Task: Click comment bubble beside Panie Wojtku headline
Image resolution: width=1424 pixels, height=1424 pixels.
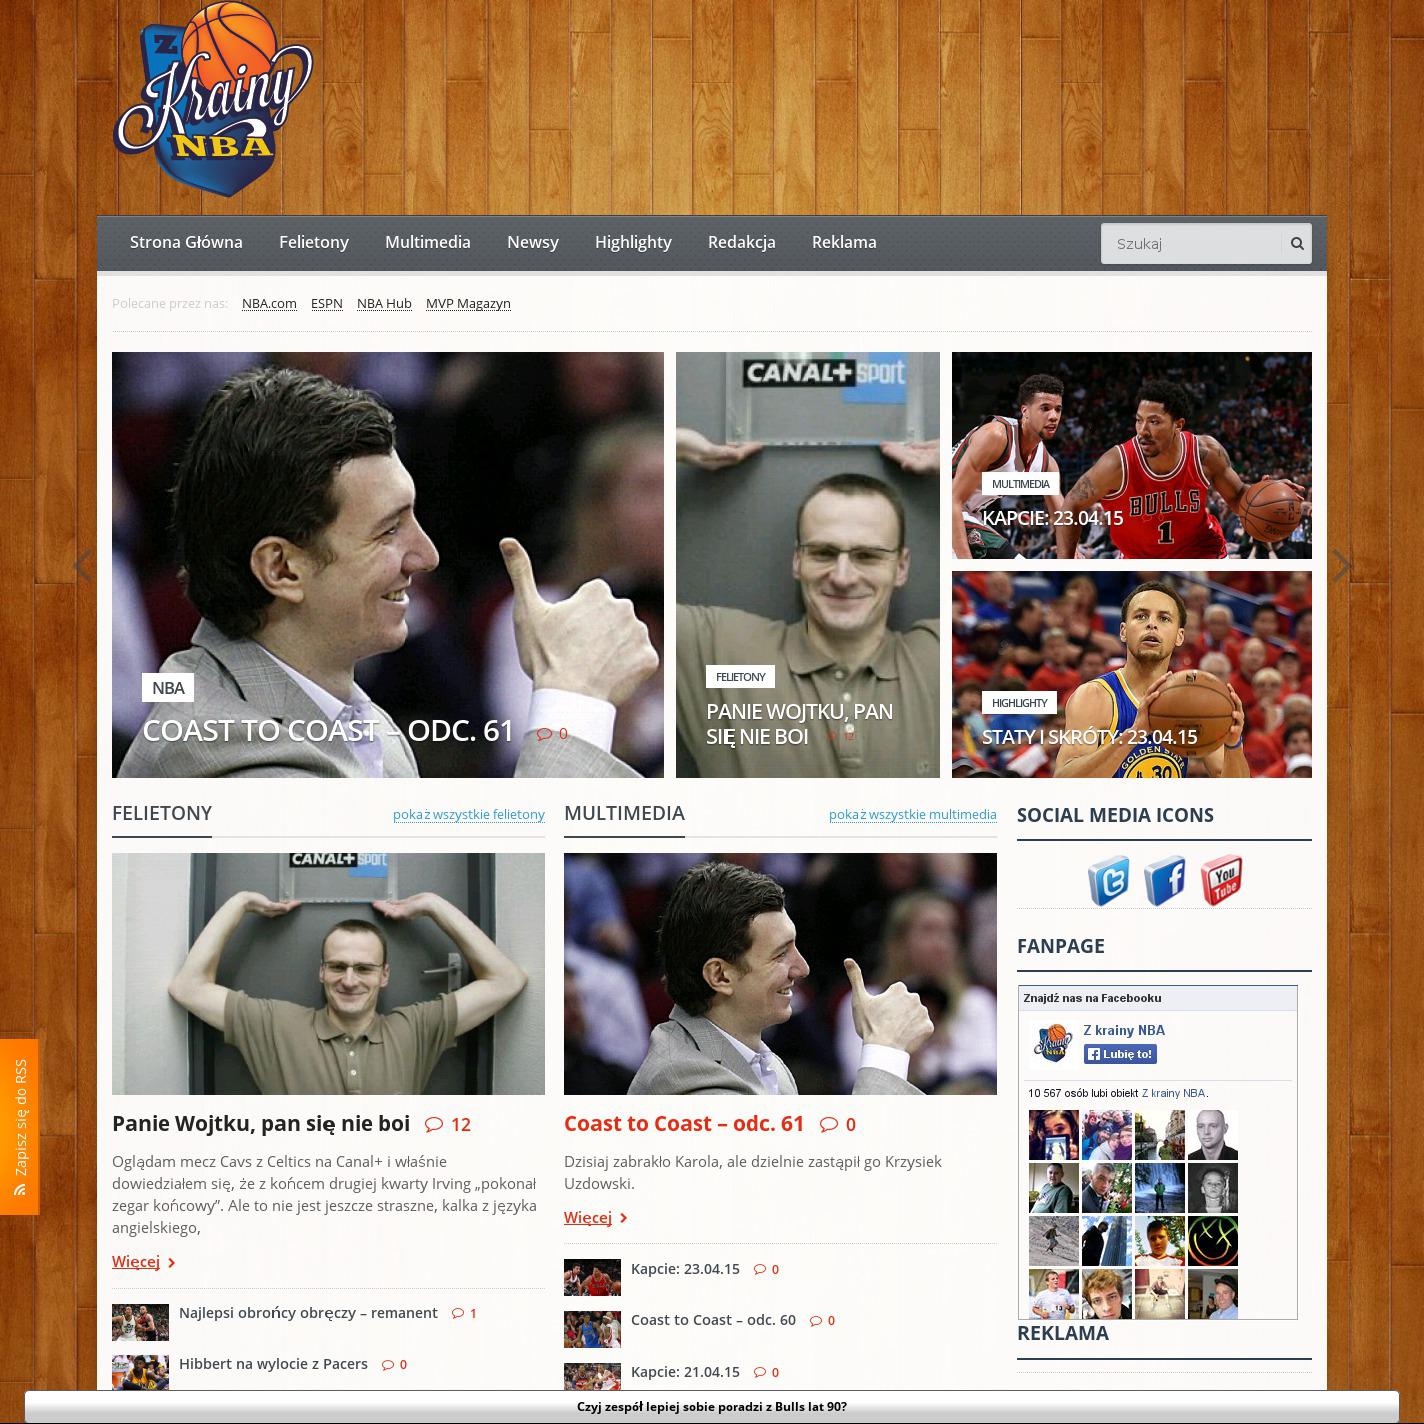Action: click(x=434, y=1124)
